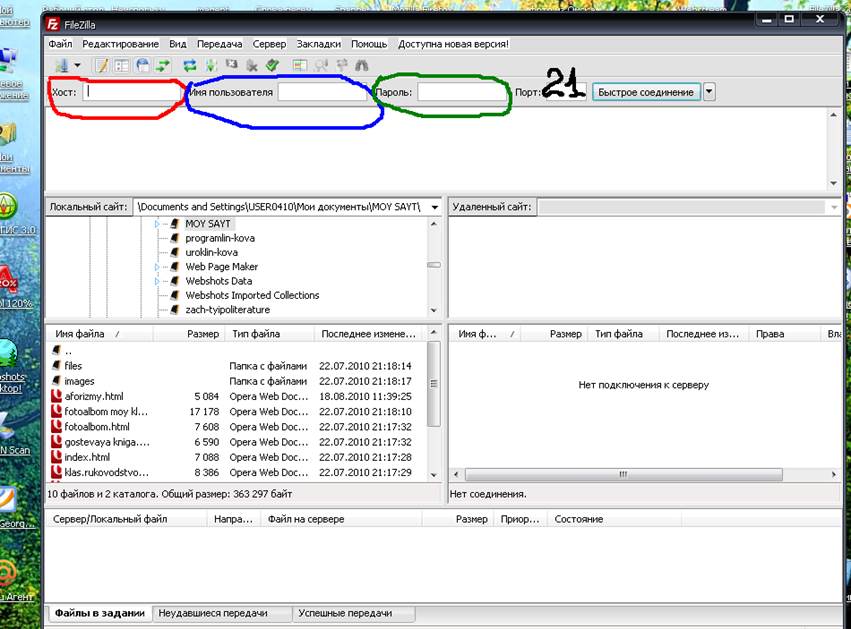
Task: Click the reconnect green checkmark icon
Action: [x=272, y=66]
